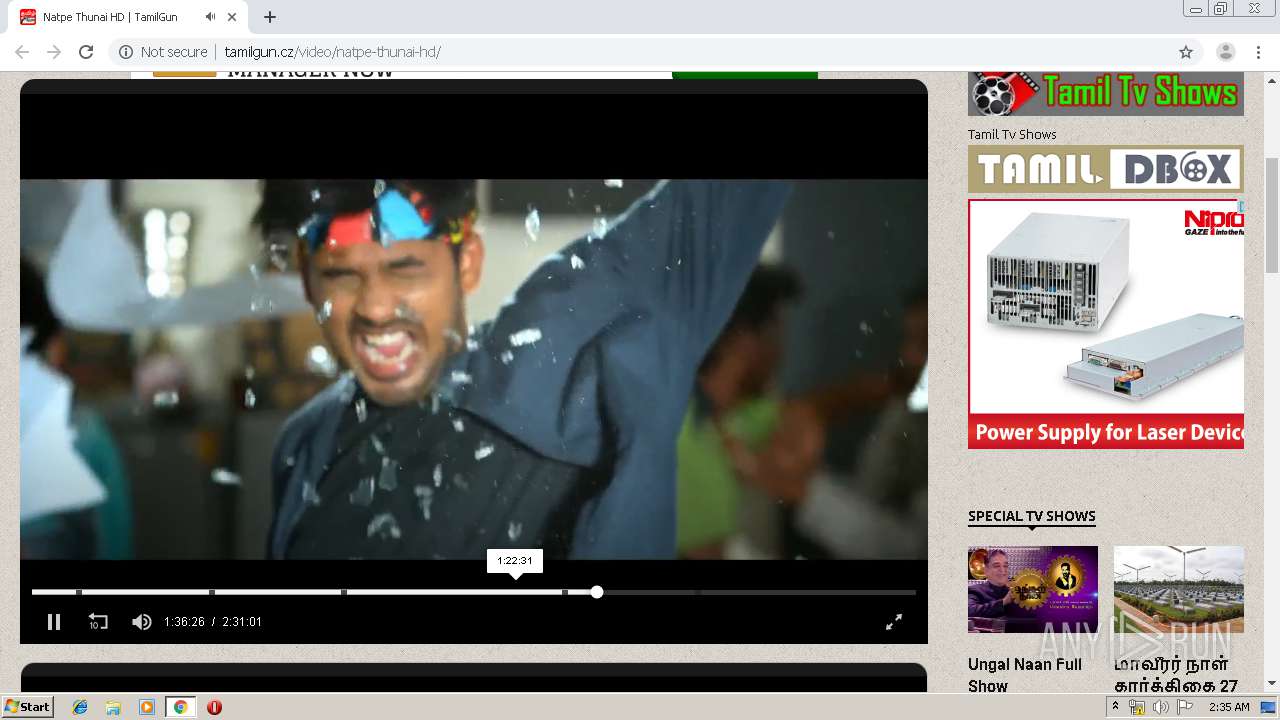Screen dimensions: 1280x720
Task: Mute tab audio speaker icon
Action: (x=210, y=17)
